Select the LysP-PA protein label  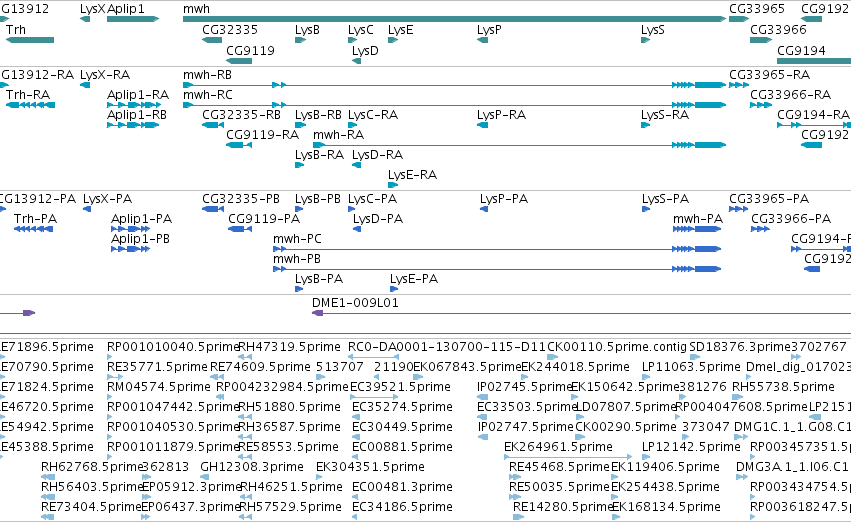click(504, 199)
